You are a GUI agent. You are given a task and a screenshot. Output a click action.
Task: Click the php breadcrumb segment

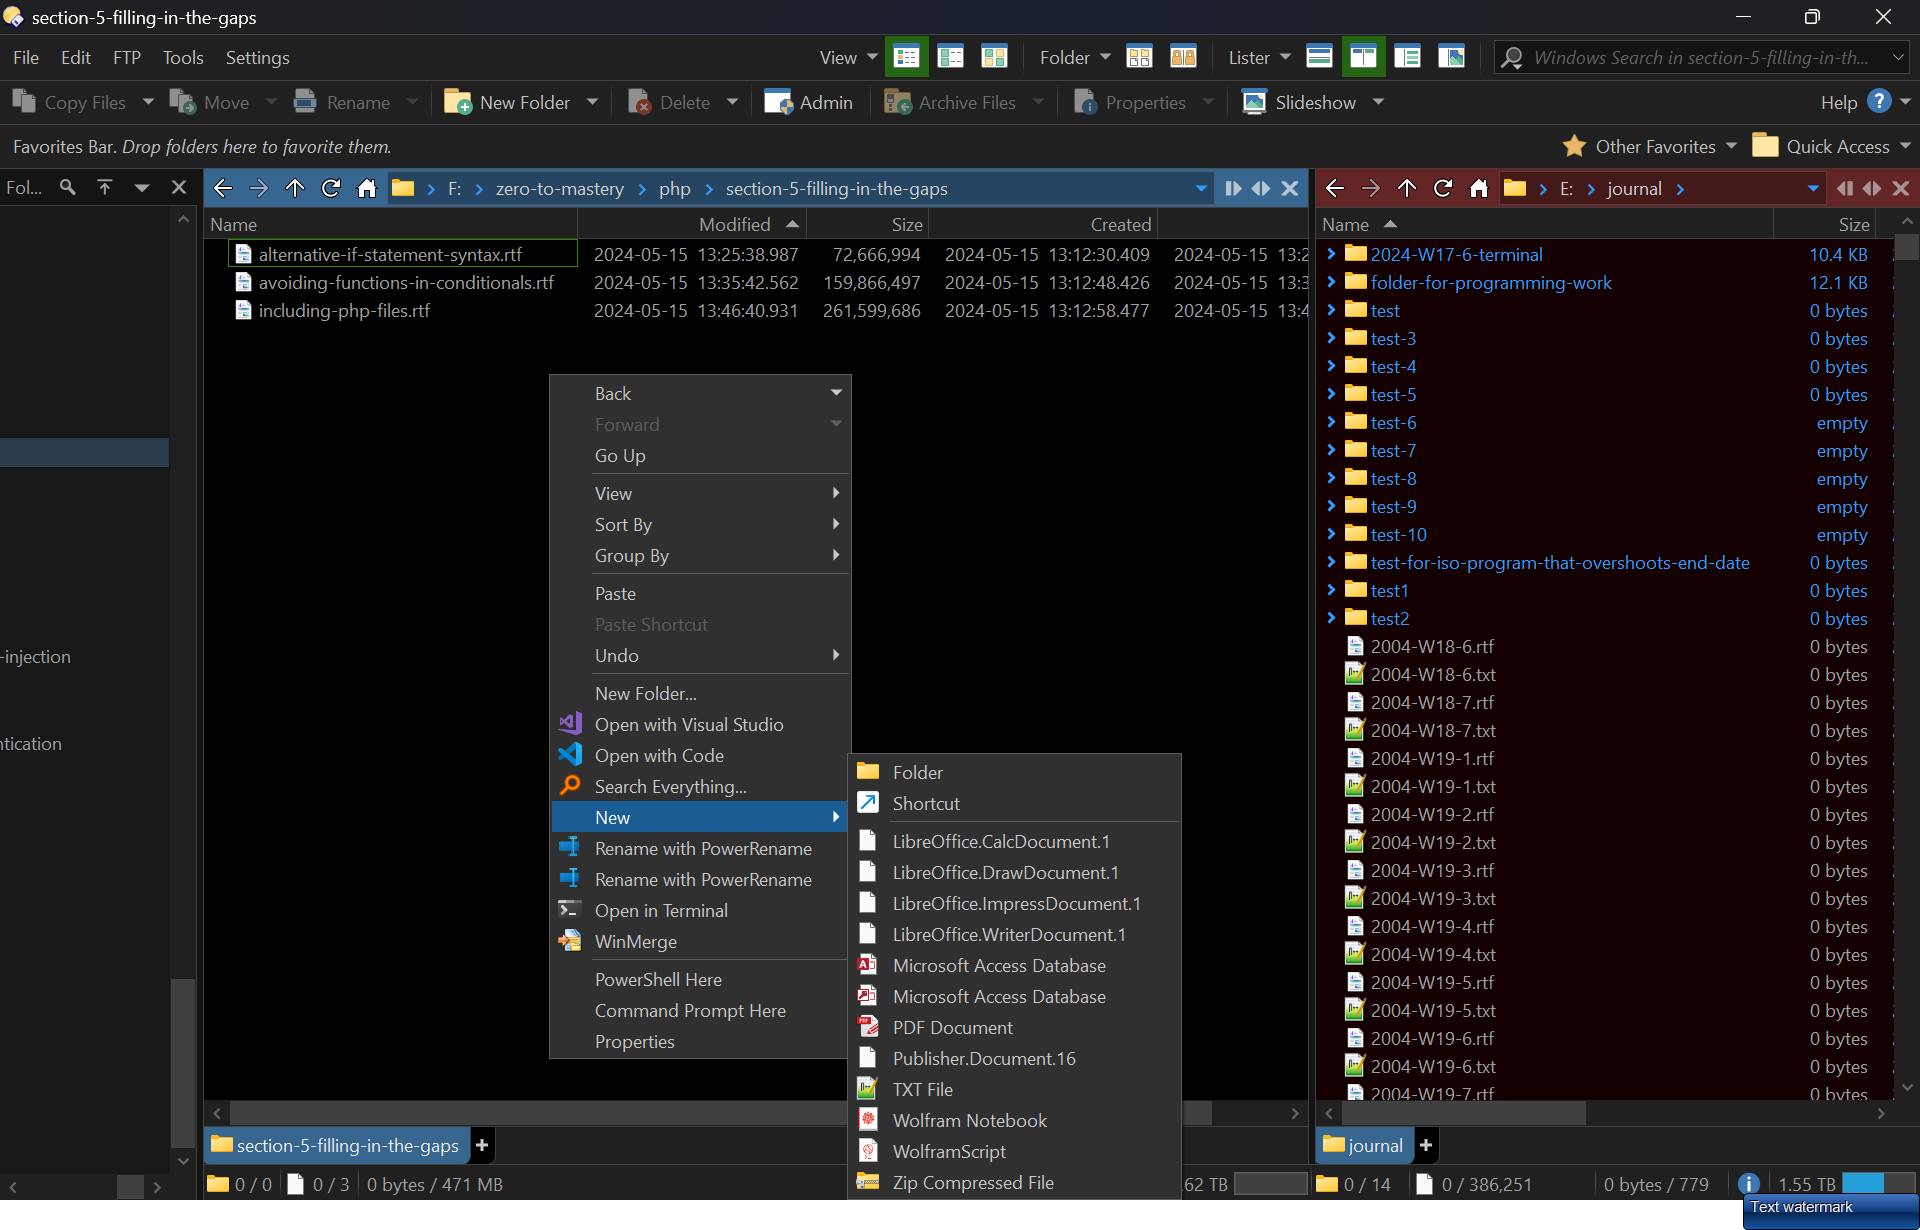coord(675,188)
